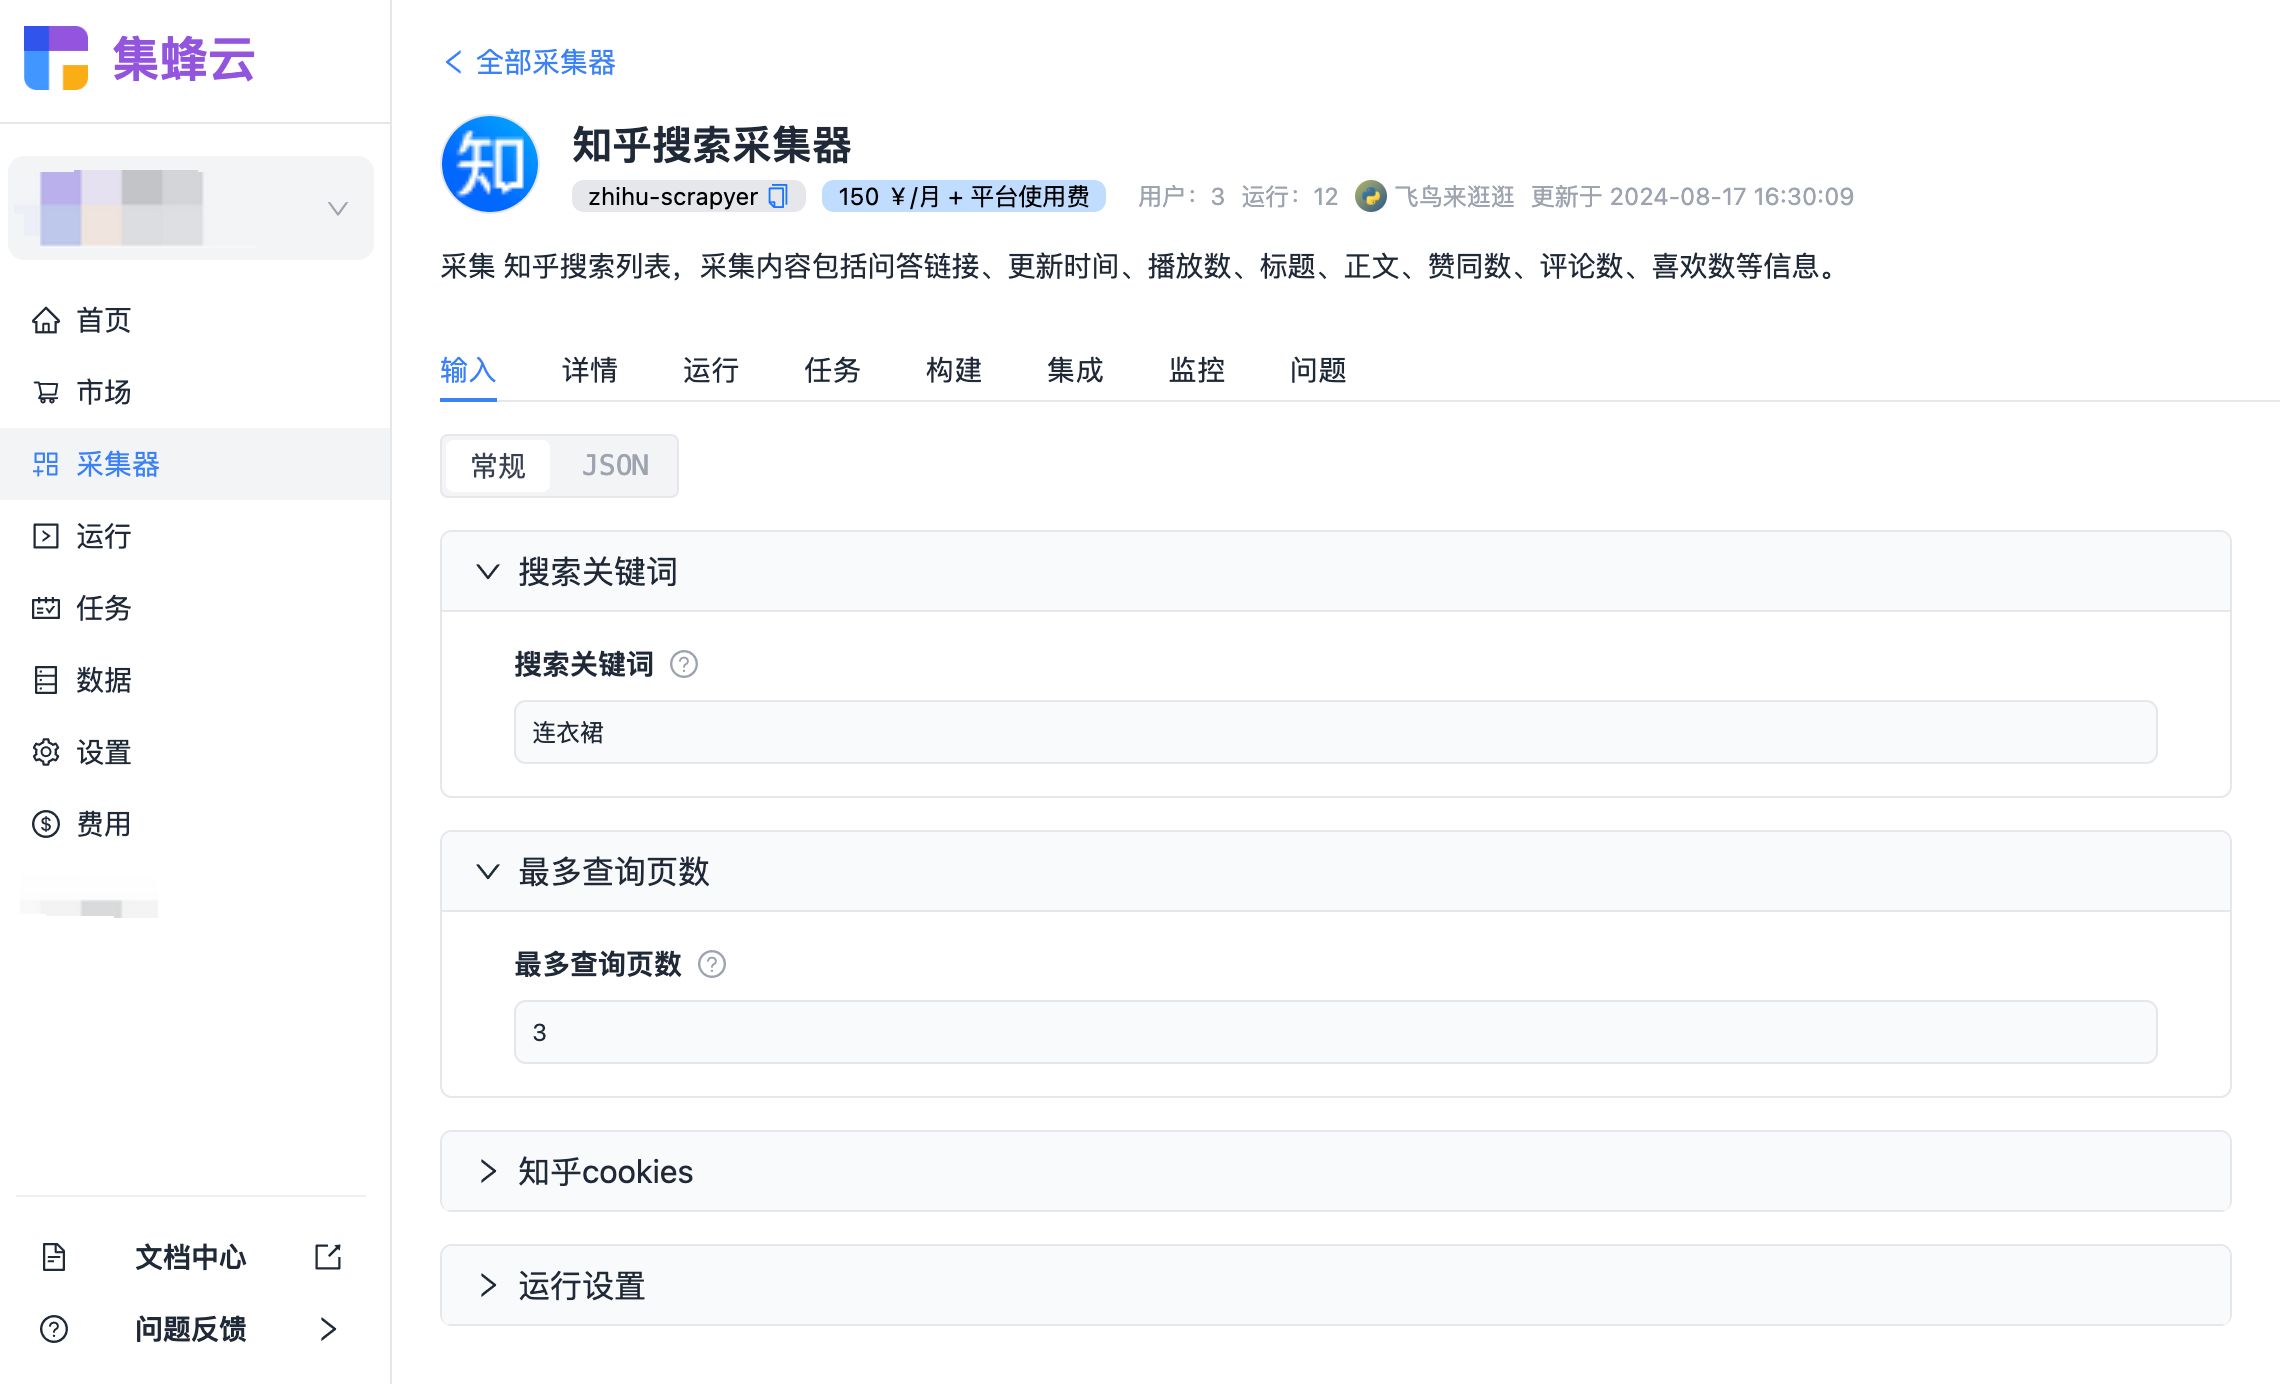Viewport: 2280px width, 1384px height.
Task: Click the 用户: 3 stat
Action: tap(1181, 196)
